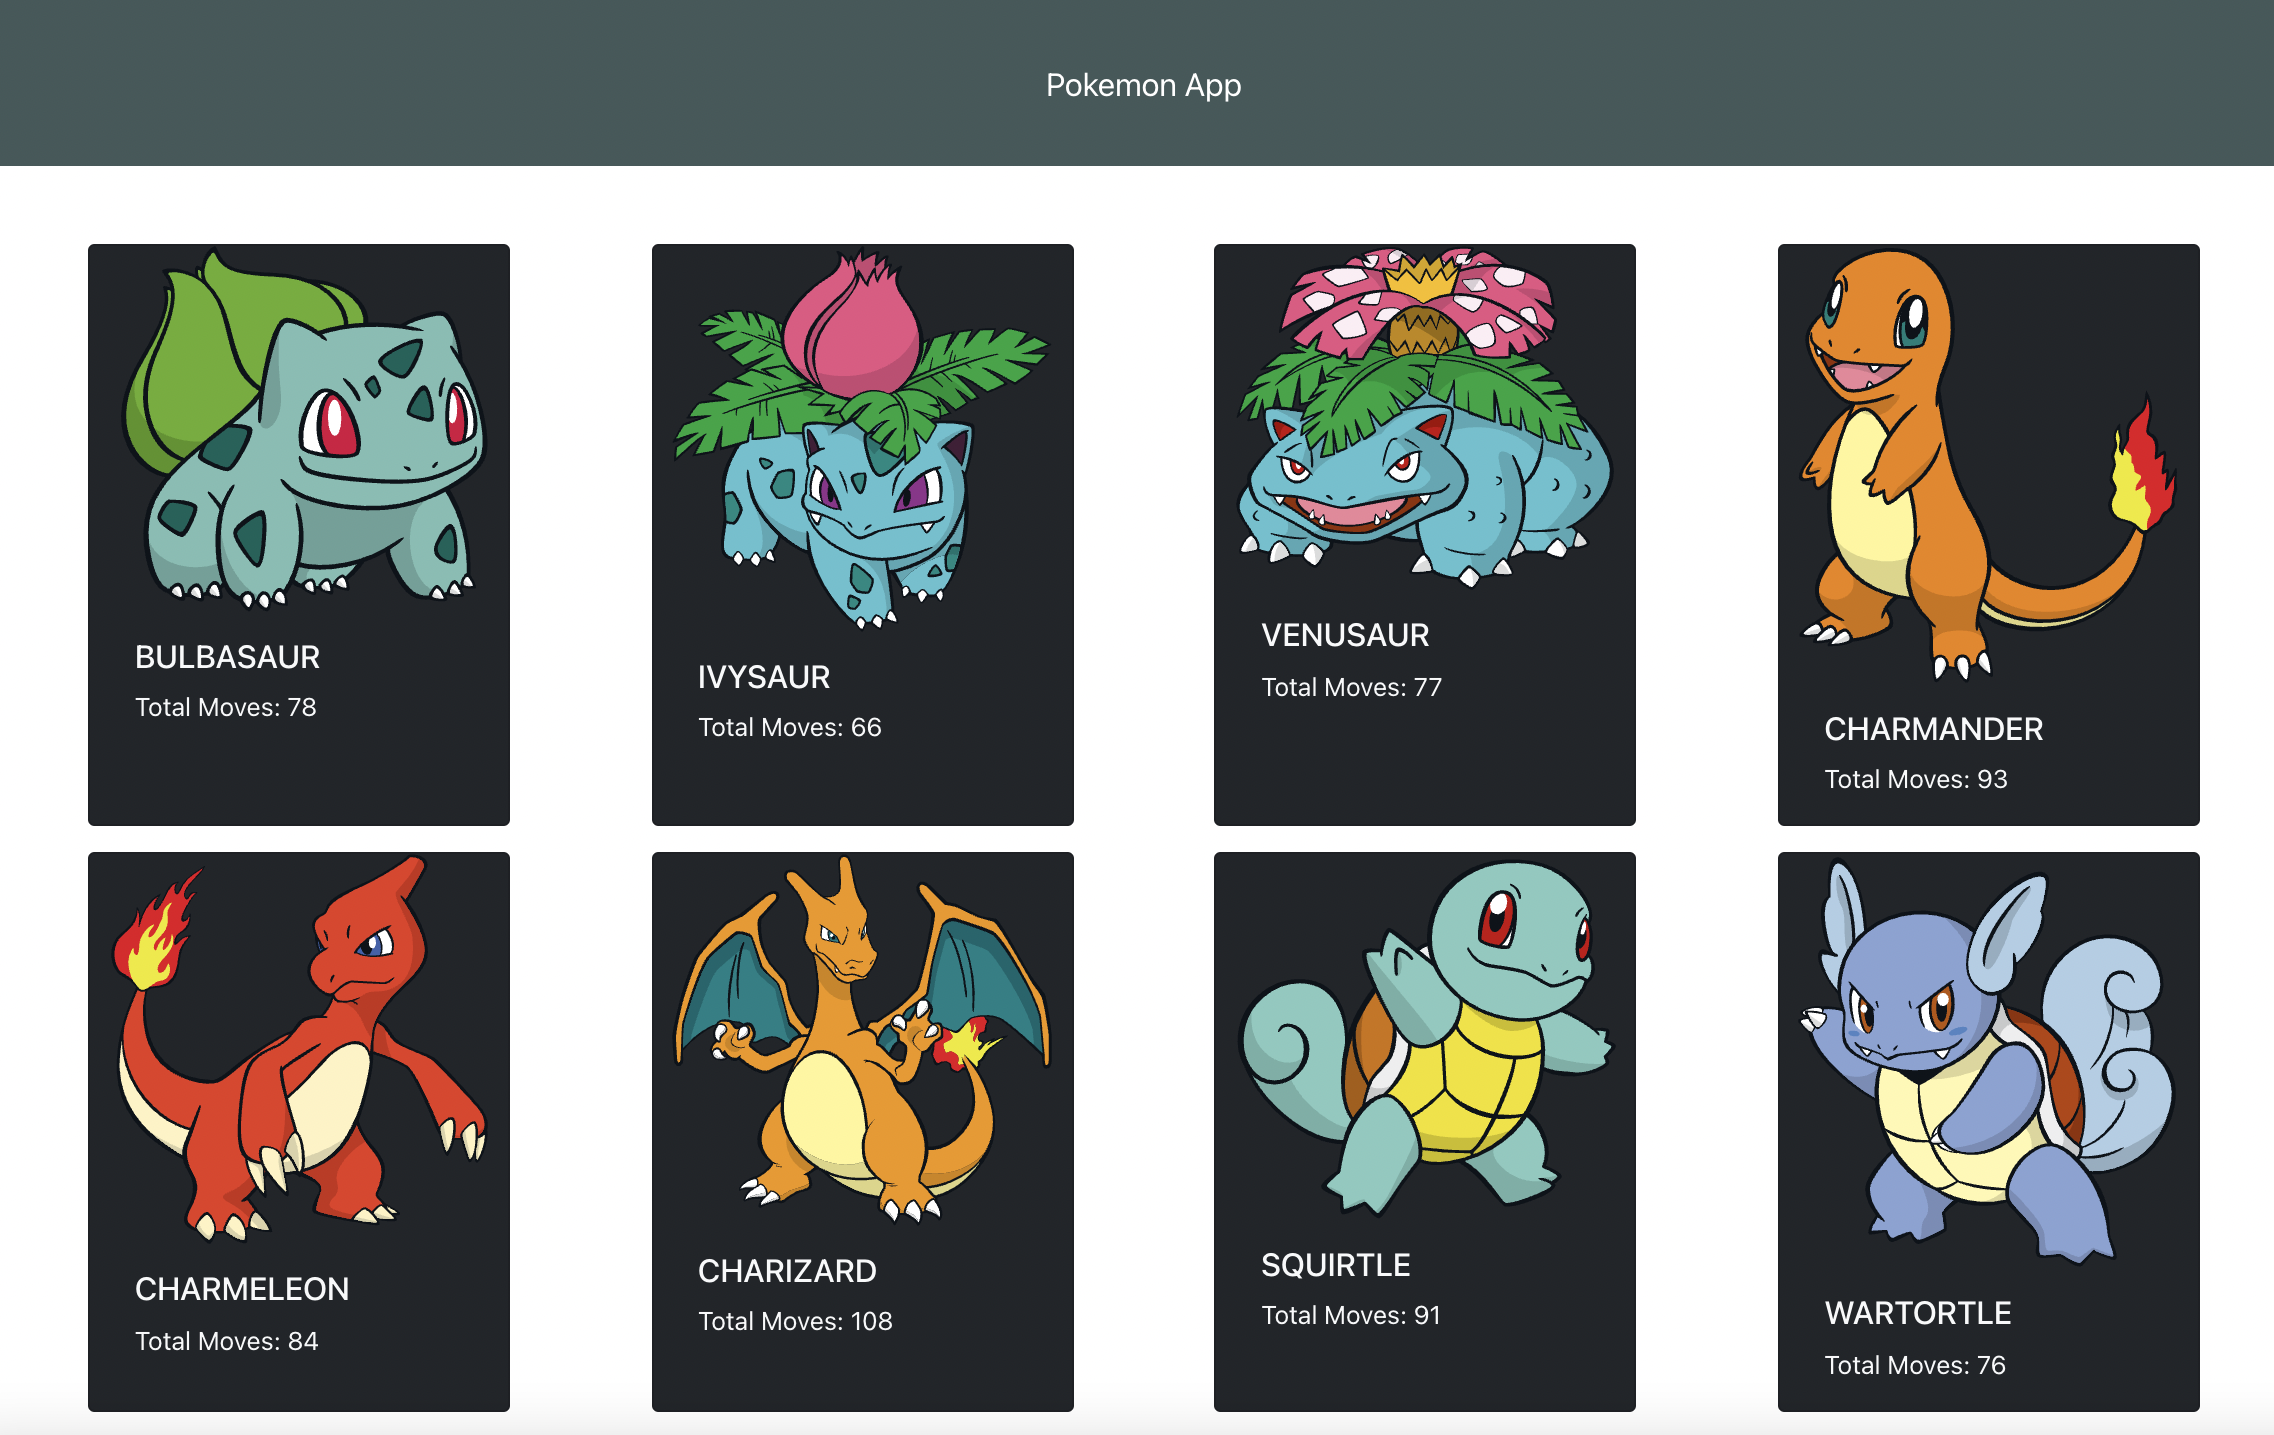Select the VENUSAUR name label

(1345, 635)
